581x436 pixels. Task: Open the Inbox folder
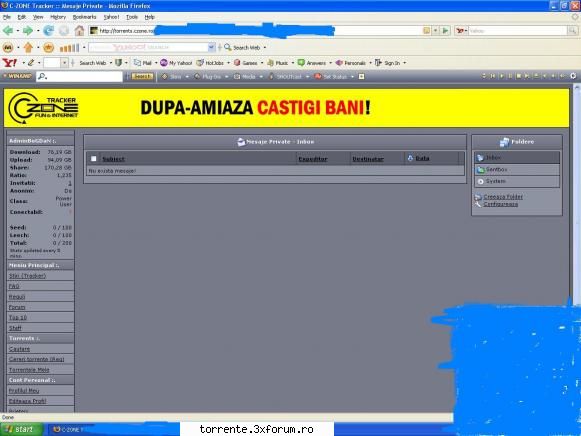pyautogui.click(x=517, y=158)
